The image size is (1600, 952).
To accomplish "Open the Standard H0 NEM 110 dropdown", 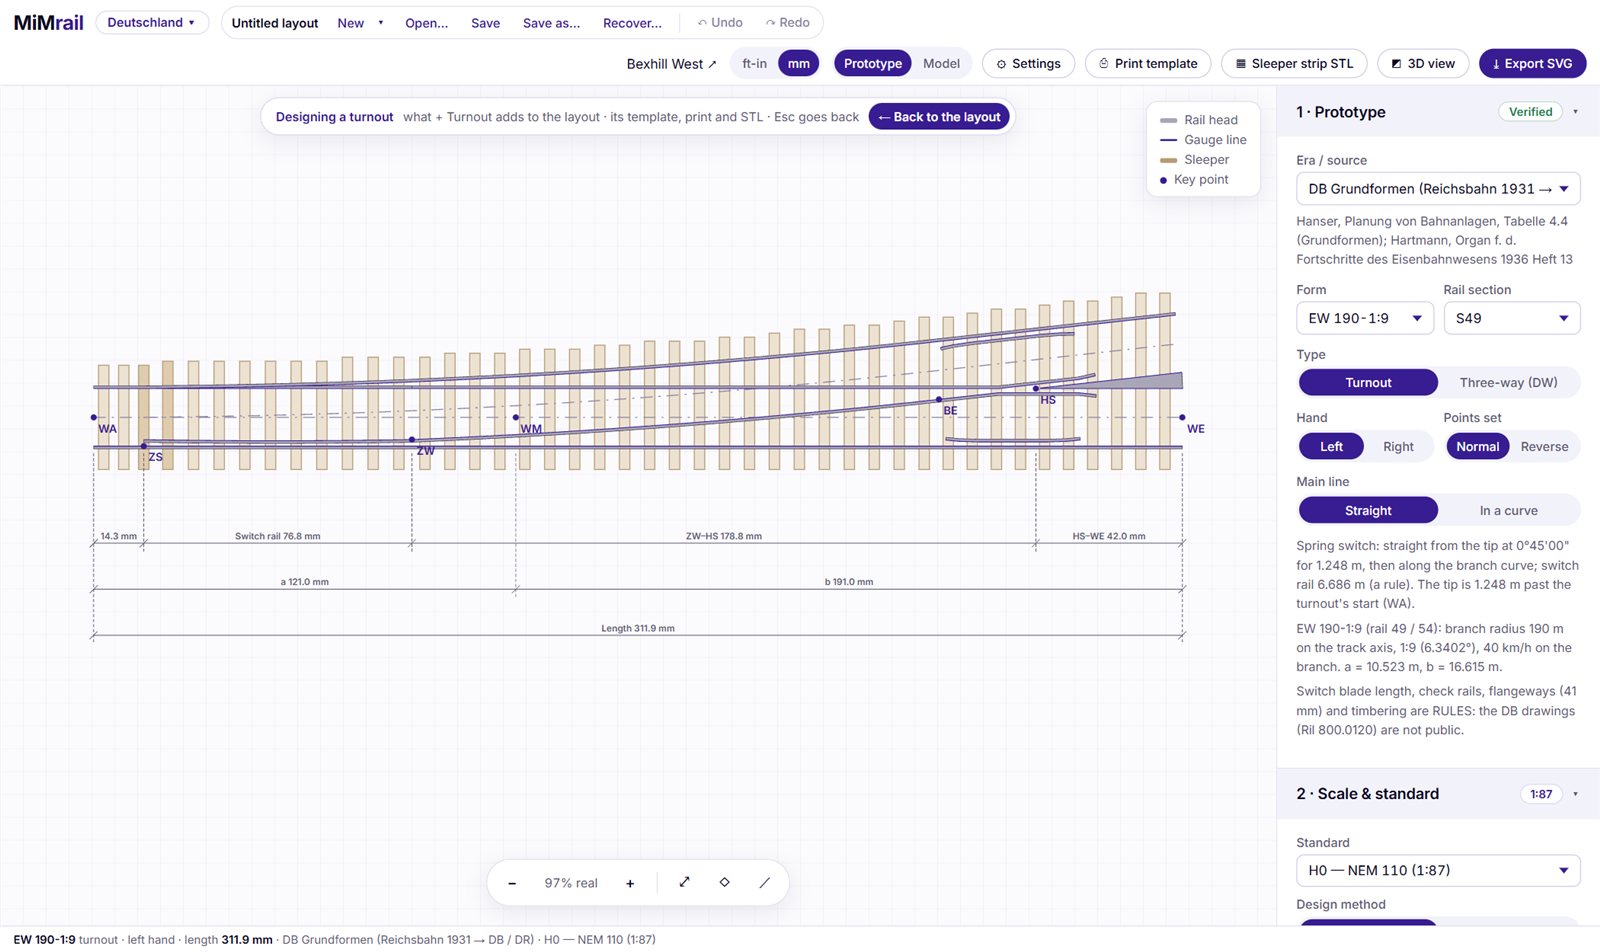I will pos(1438,870).
